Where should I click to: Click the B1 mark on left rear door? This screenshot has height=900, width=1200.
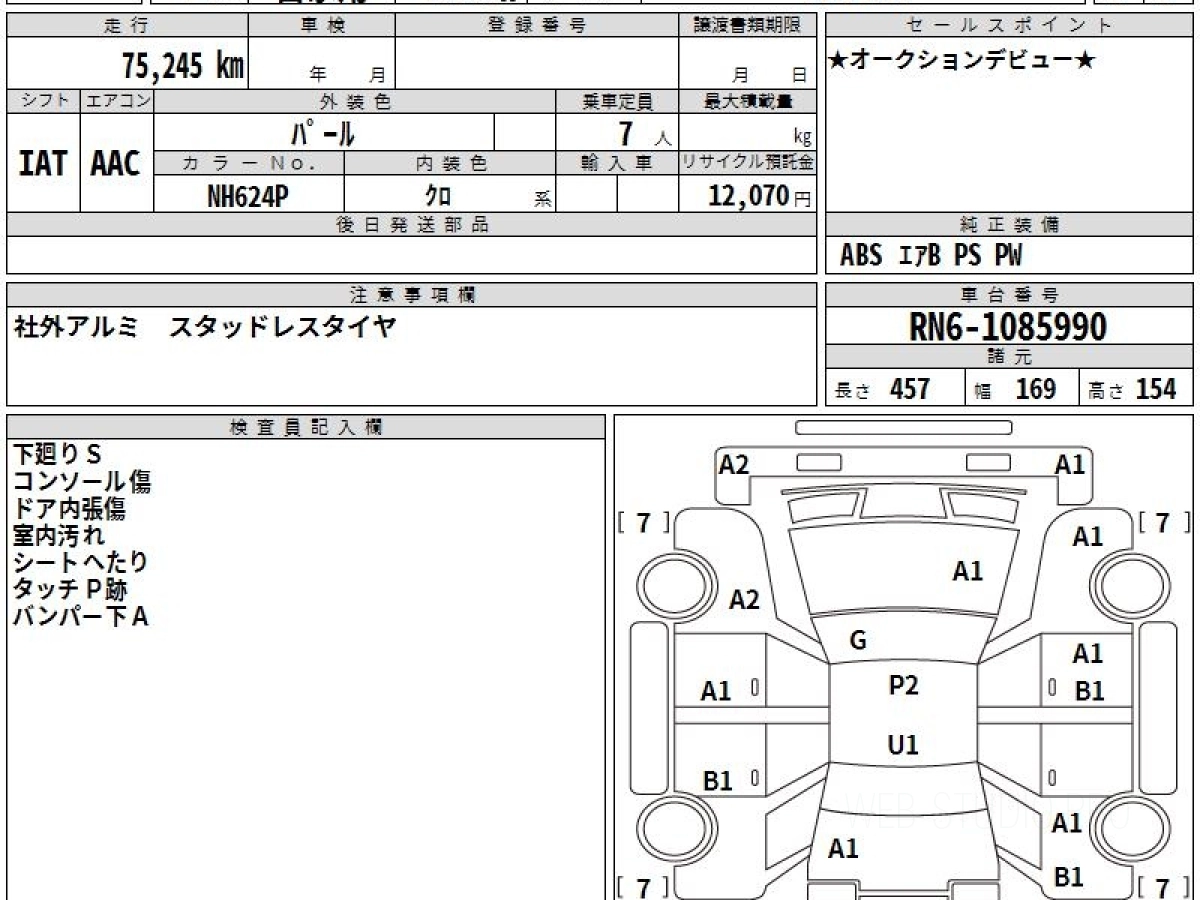[x=718, y=781]
